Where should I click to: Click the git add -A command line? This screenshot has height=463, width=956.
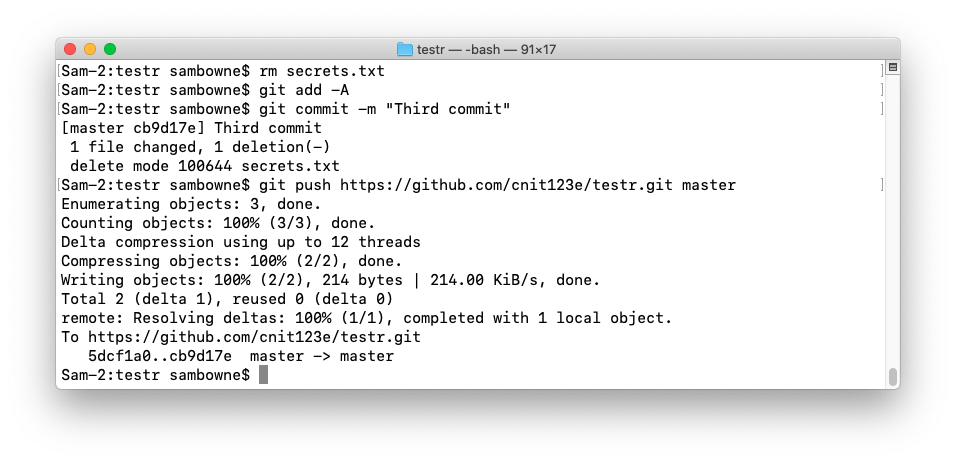(205, 90)
